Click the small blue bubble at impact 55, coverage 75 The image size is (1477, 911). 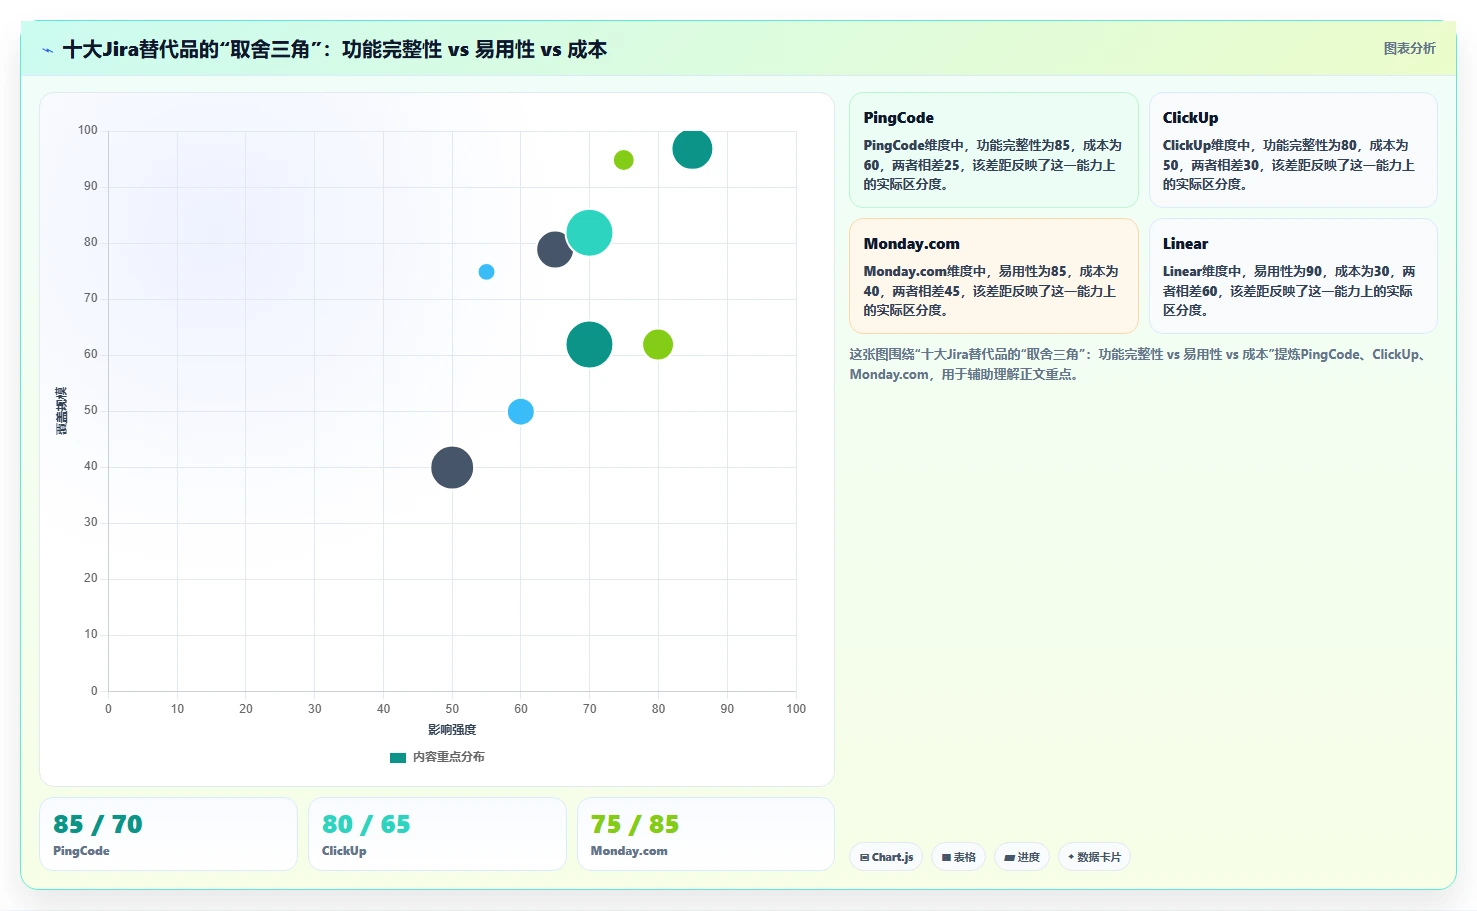pos(486,272)
